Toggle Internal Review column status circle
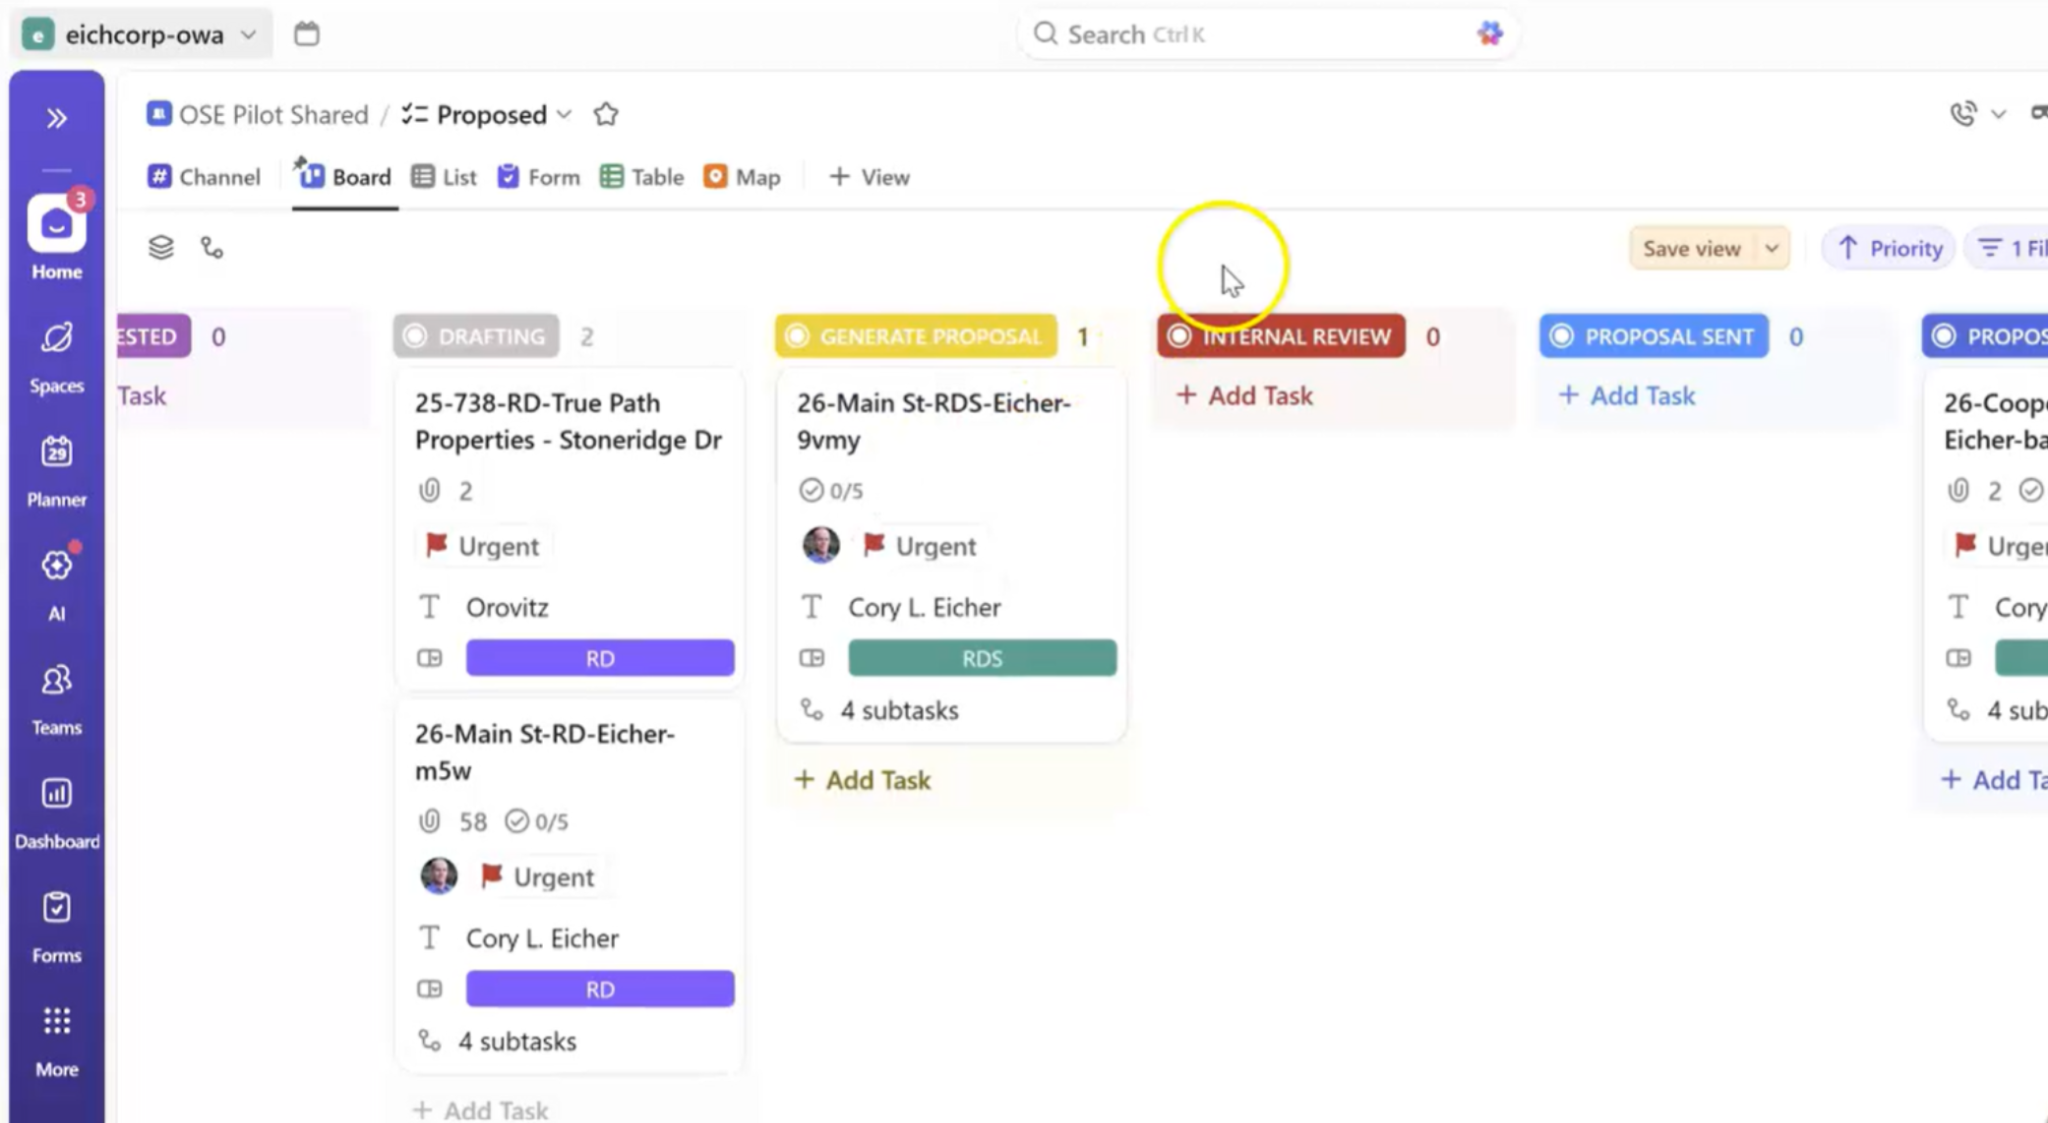2048x1123 pixels. tap(1179, 336)
